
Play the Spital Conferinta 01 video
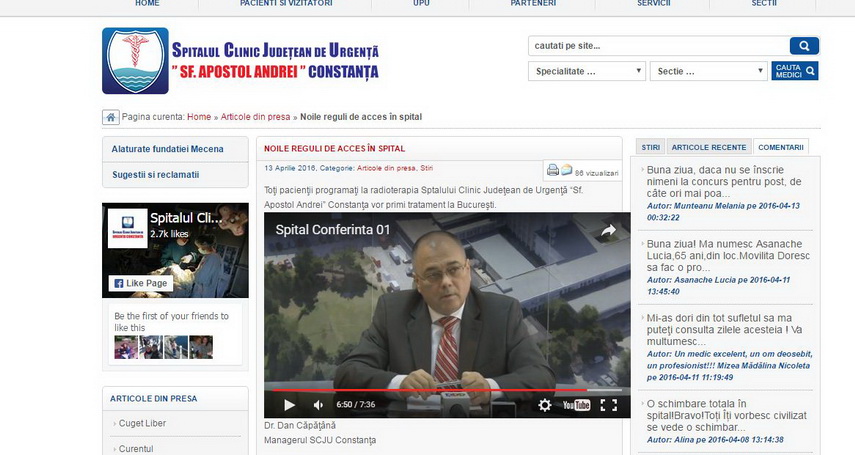(x=289, y=405)
